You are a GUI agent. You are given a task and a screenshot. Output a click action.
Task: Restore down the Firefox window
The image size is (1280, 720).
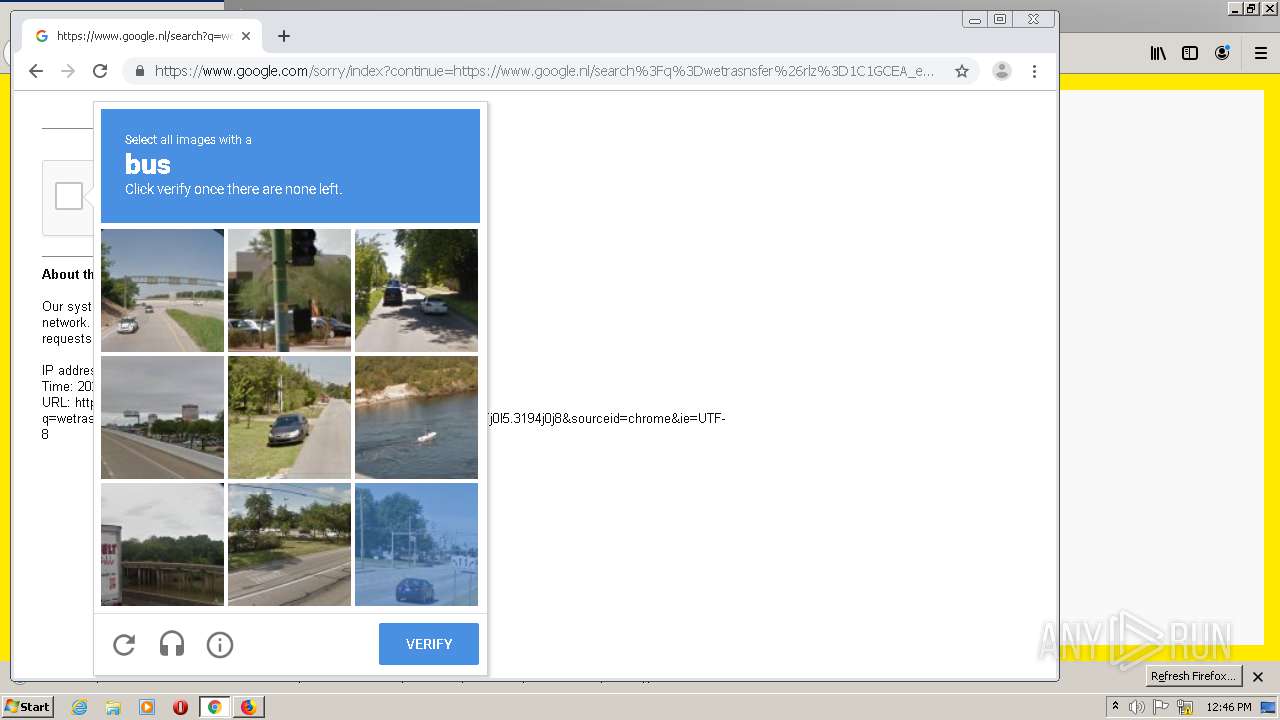click(x=1251, y=8)
